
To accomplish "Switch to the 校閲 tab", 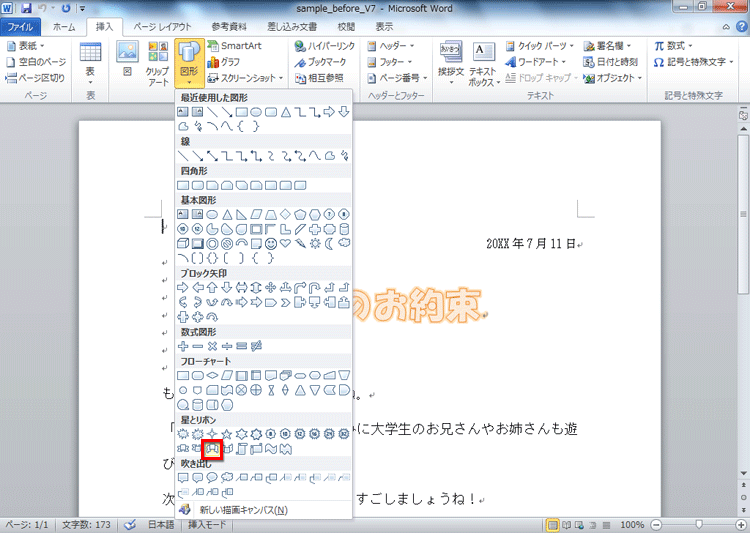I will pos(346,27).
